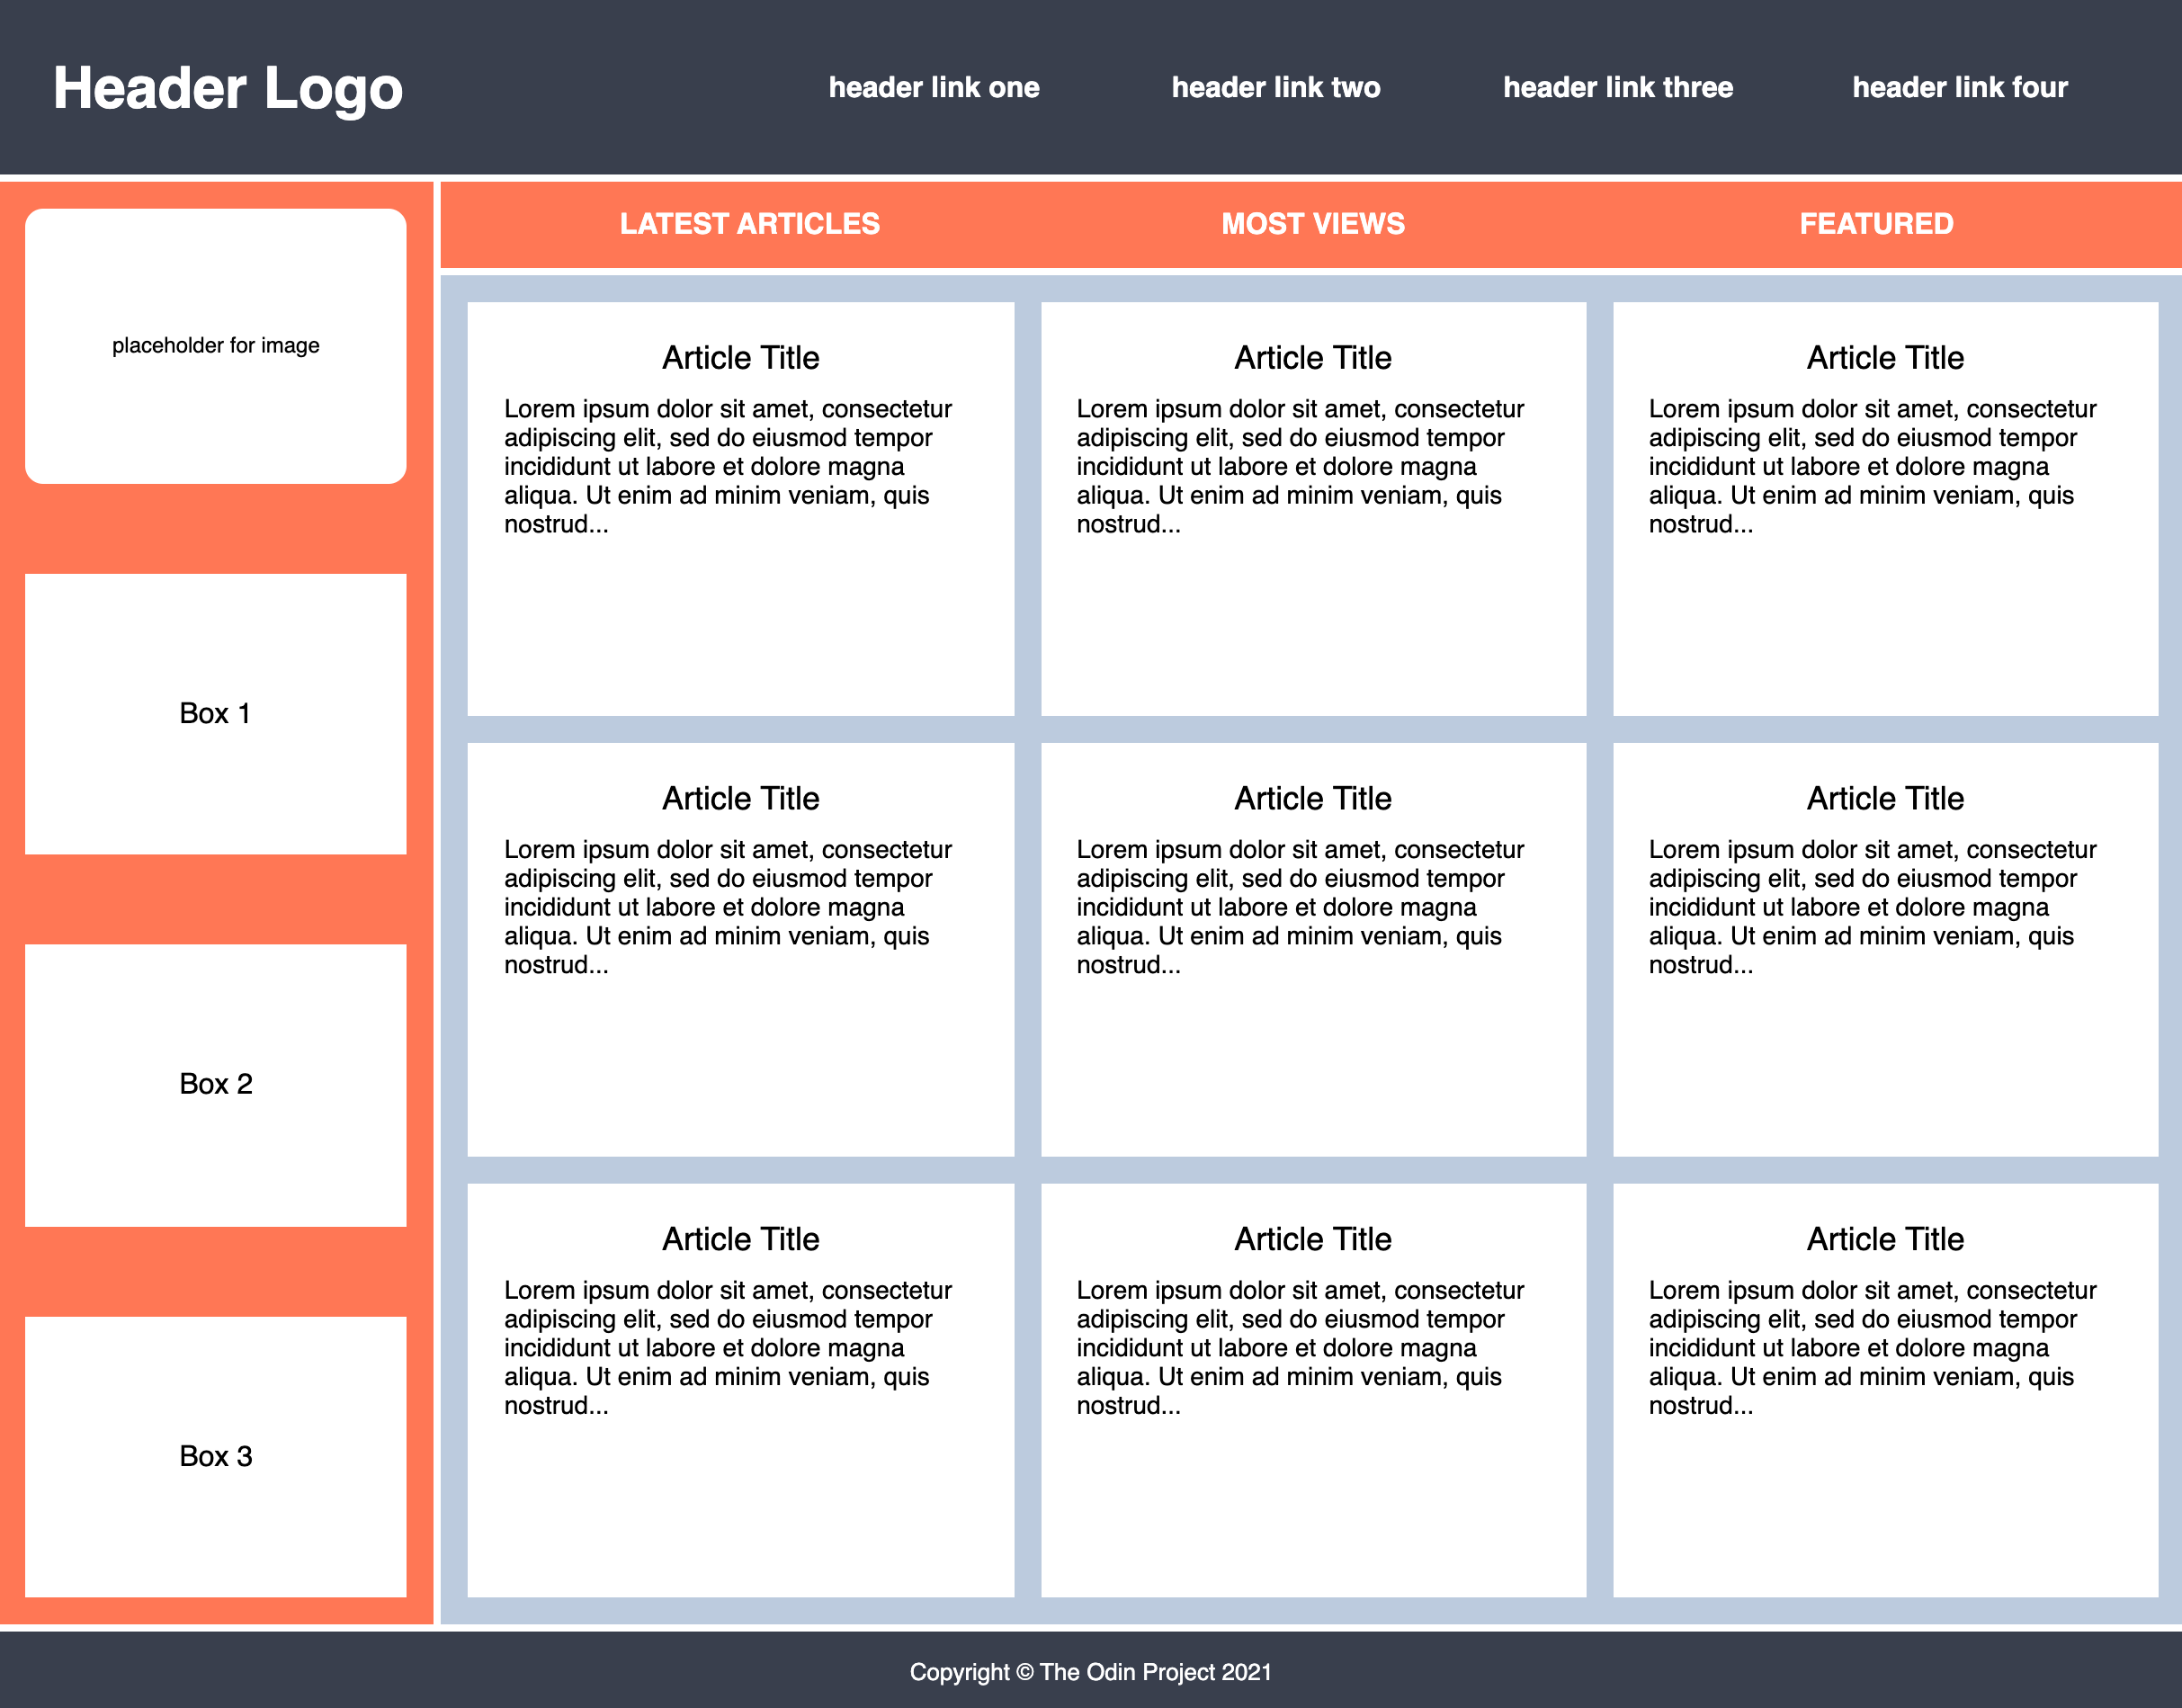Select Box 3 in sidebar
2182x1708 pixels.
pos(216,1456)
